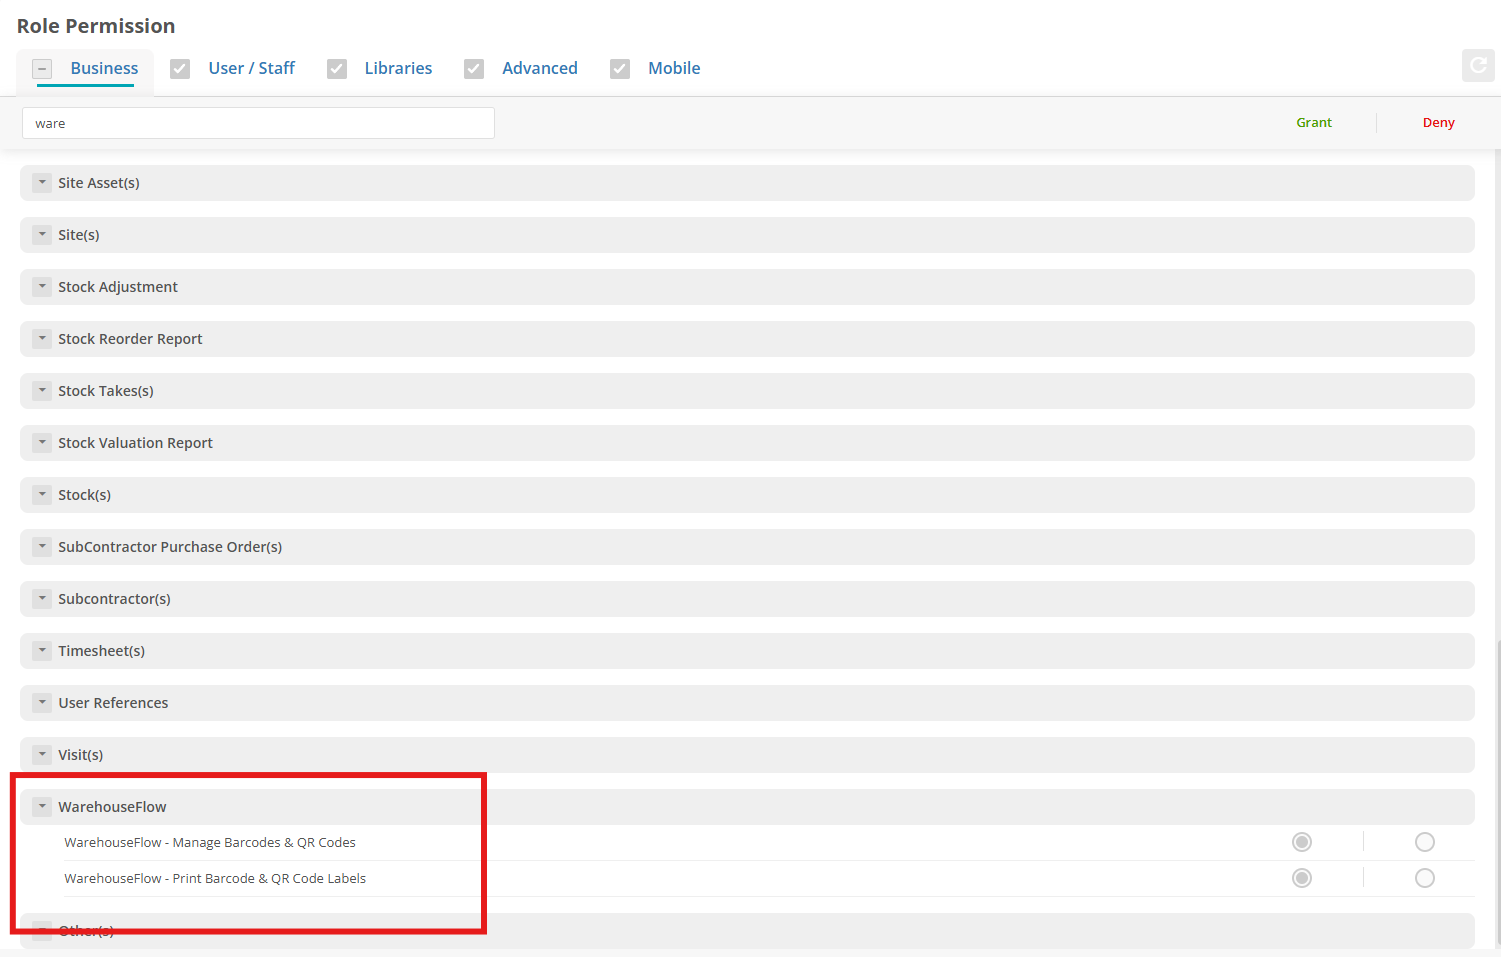The width and height of the screenshot is (1501, 957).
Task: Toggle the Advanced tab checkbox
Action: 474,69
